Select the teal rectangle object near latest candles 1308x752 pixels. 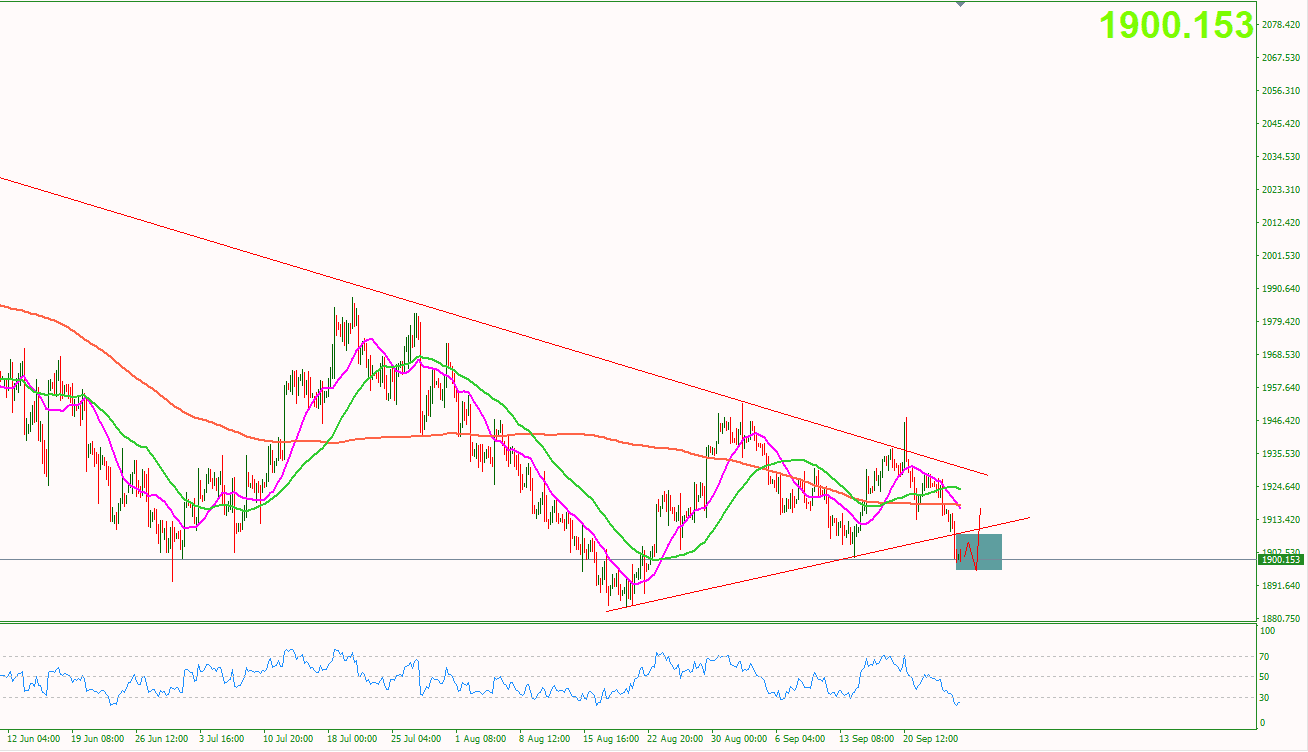[x=979, y=552]
